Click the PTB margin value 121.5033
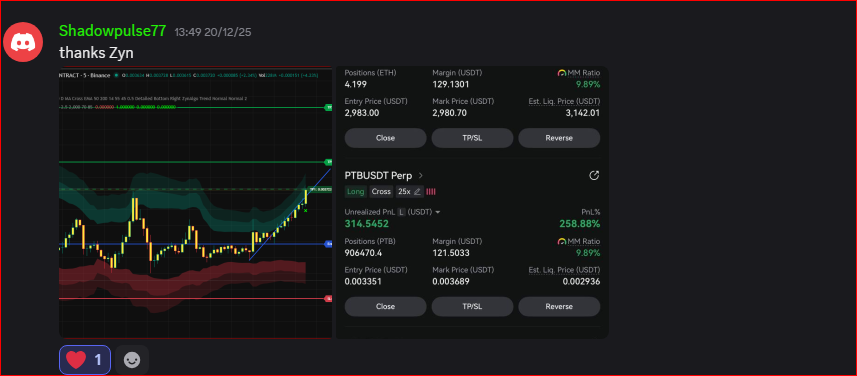Image resolution: width=857 pixels, height=376 pixels. click(451, 253)
